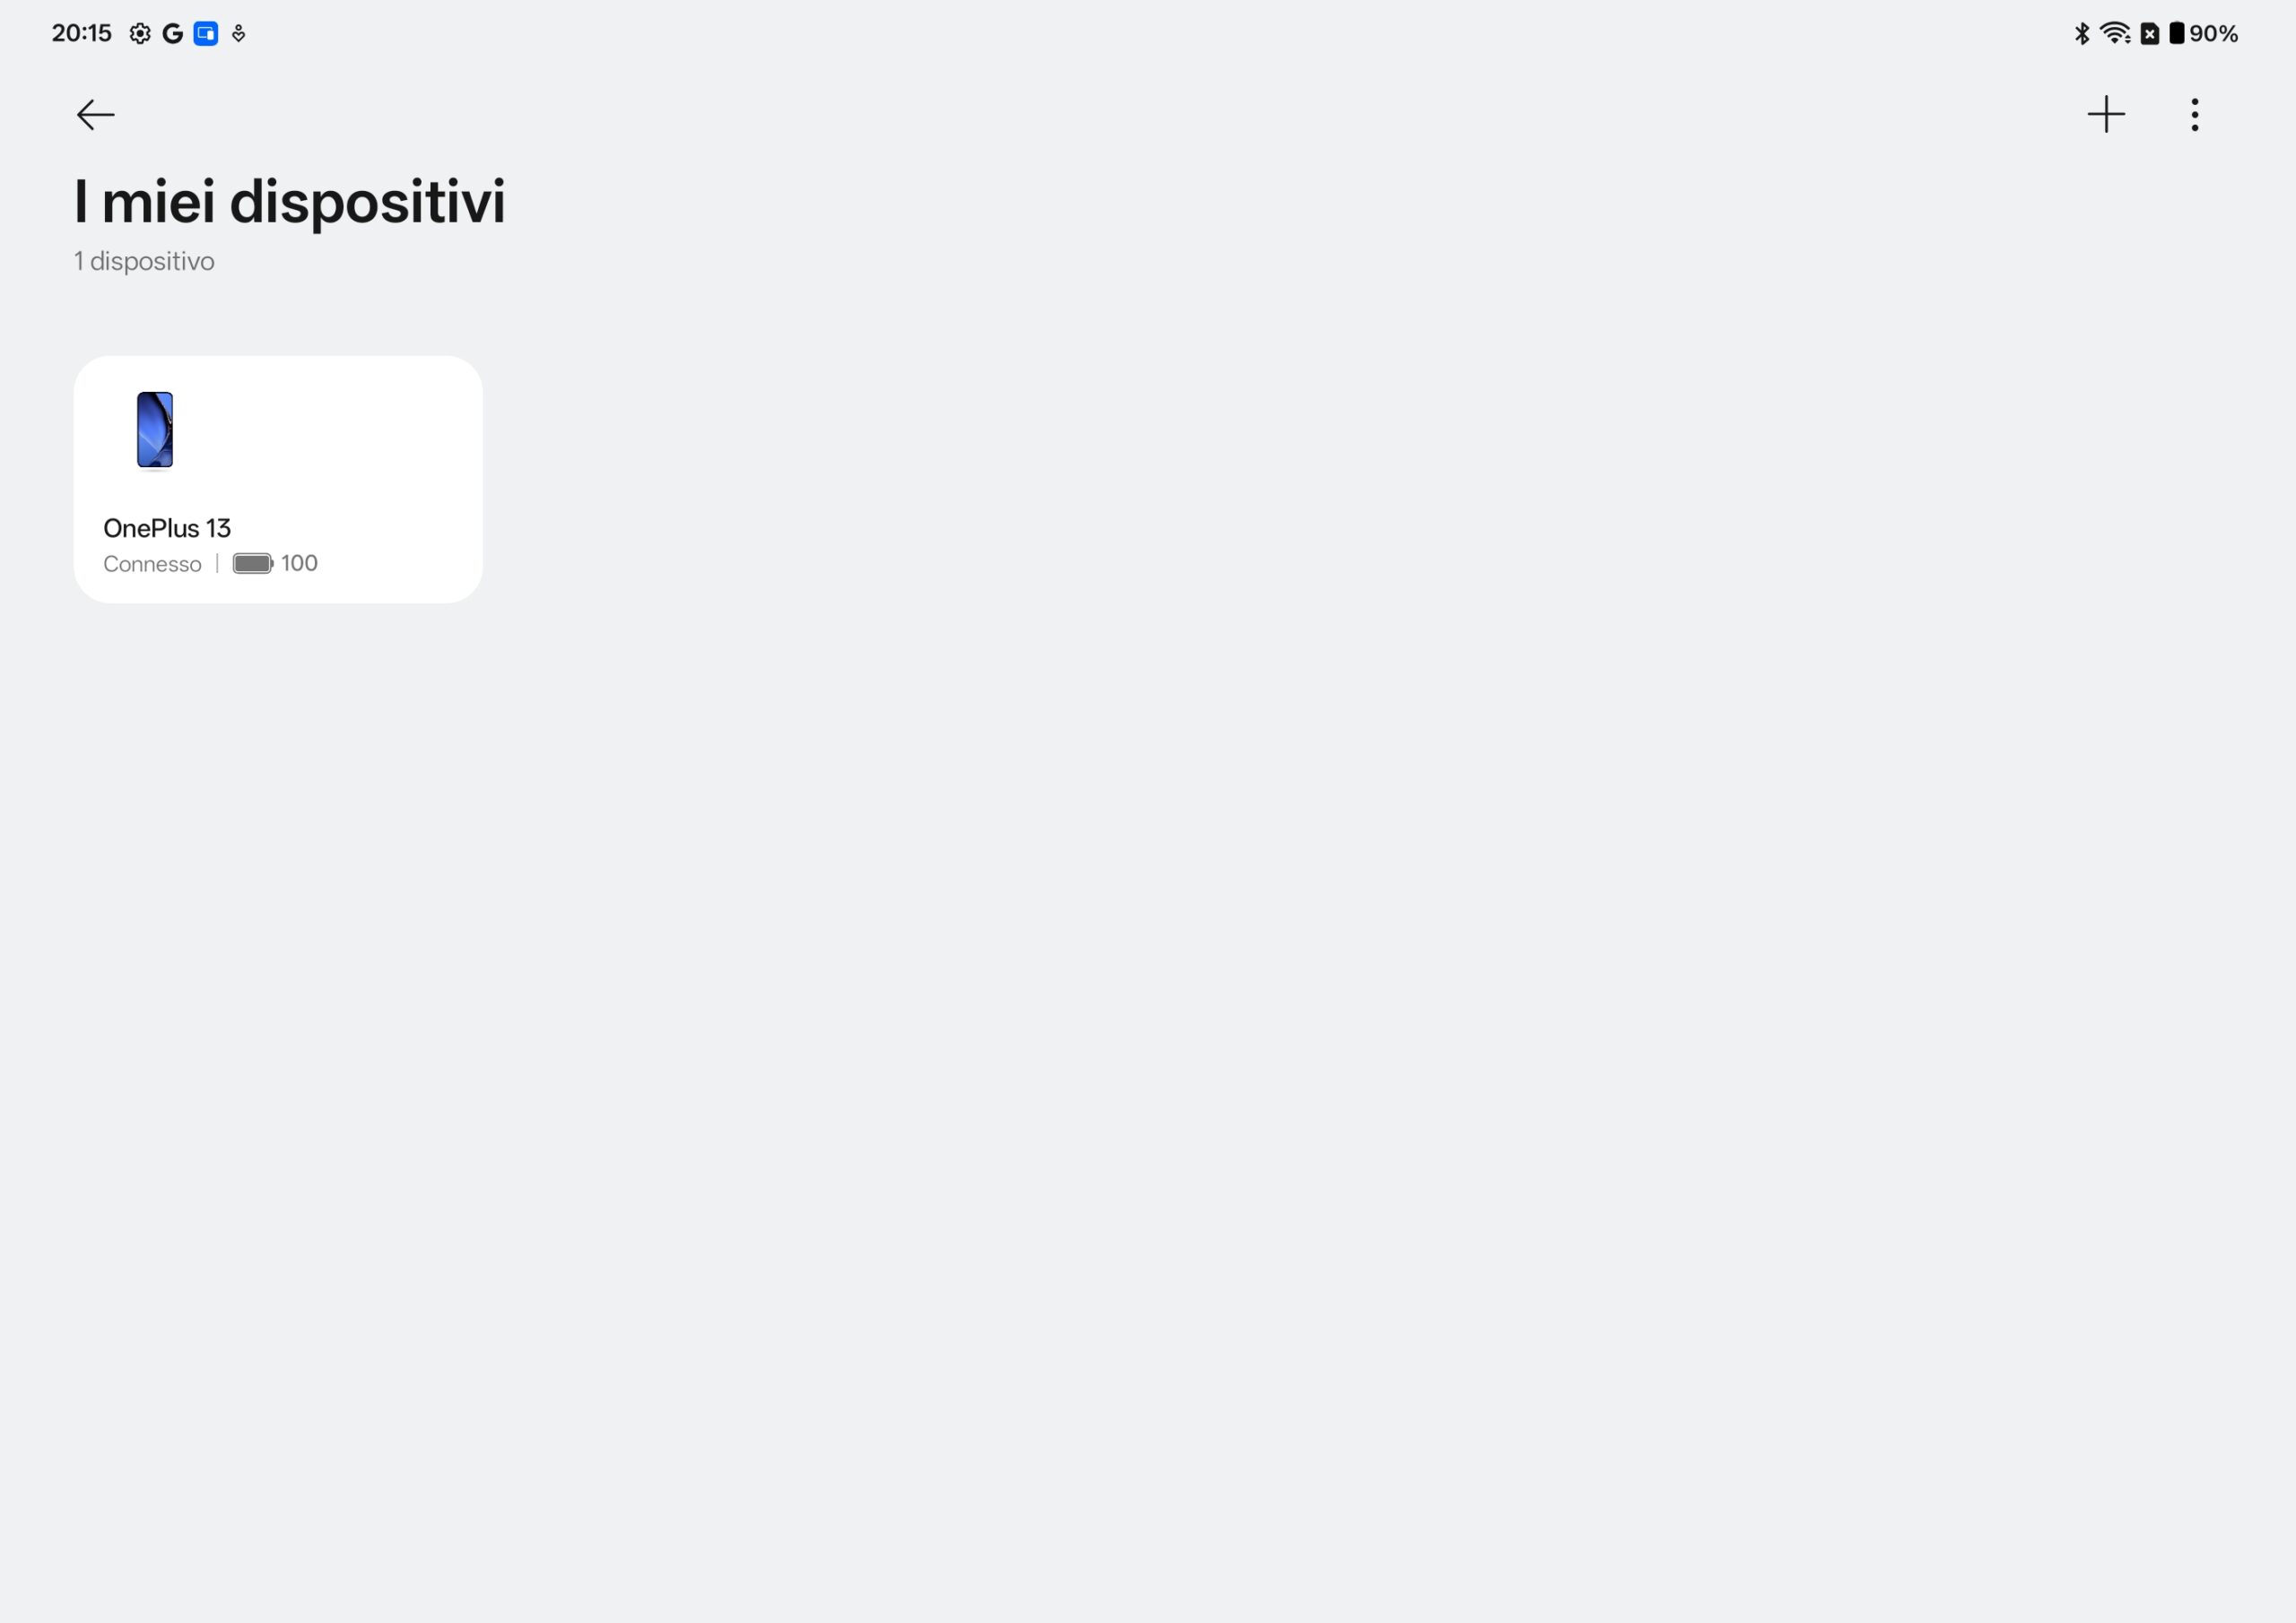Tap the "1 dispositivo" count label
2296x1623 pixels.
144,261
